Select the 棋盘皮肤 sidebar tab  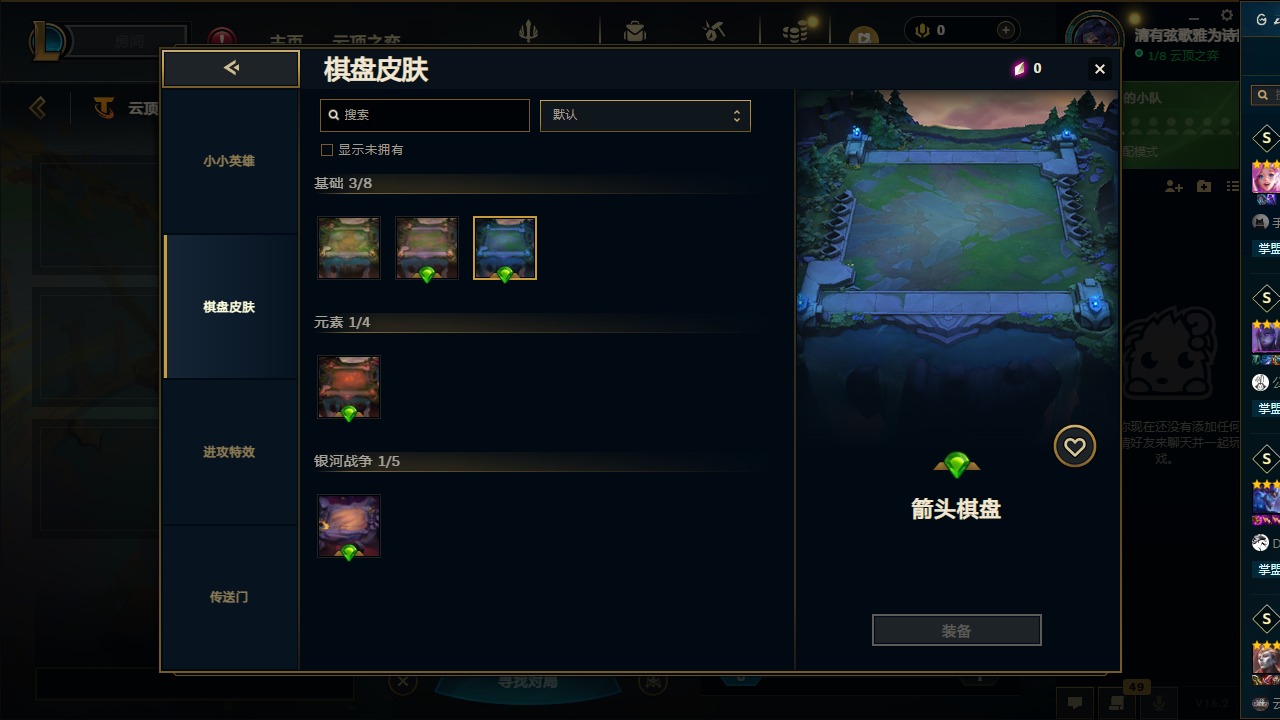[x=230, y=307]
